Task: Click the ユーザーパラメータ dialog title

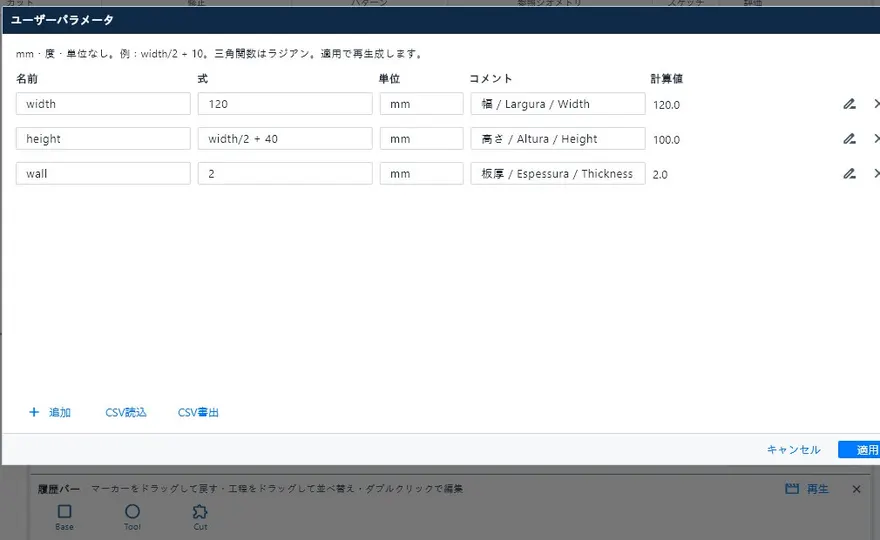Action: 62,20
